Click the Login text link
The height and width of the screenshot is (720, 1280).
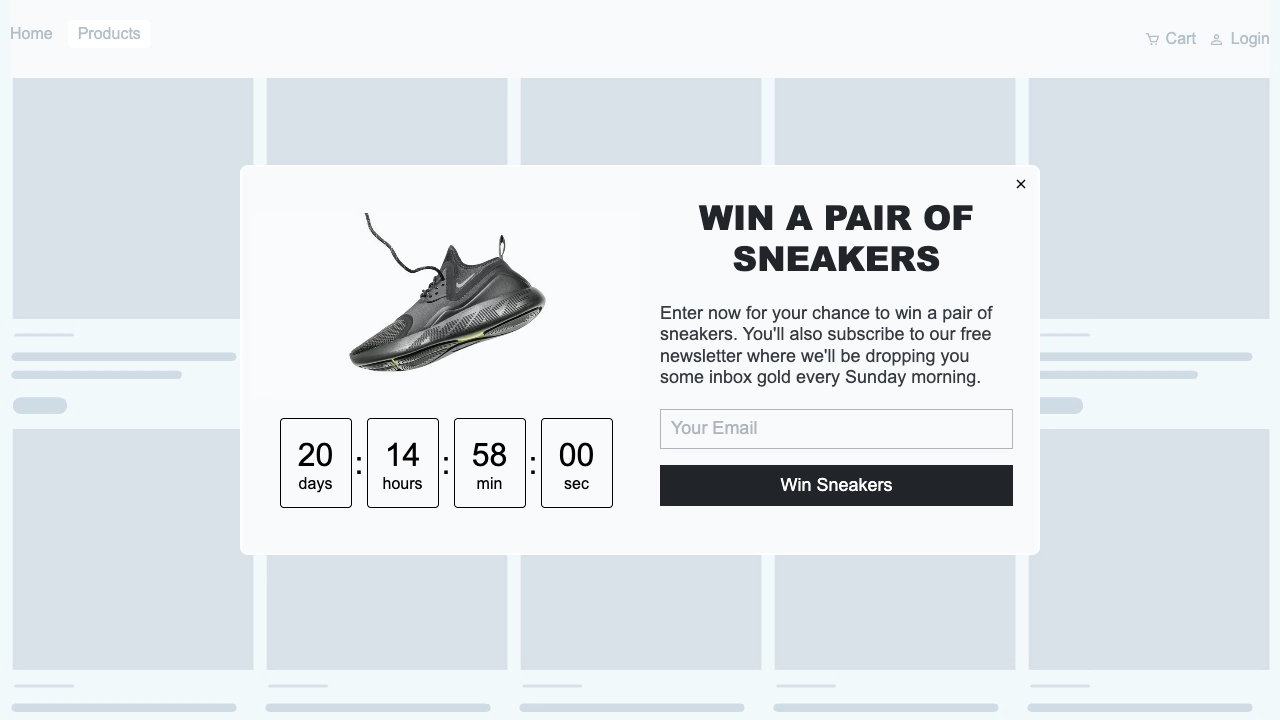(1250, 39)
